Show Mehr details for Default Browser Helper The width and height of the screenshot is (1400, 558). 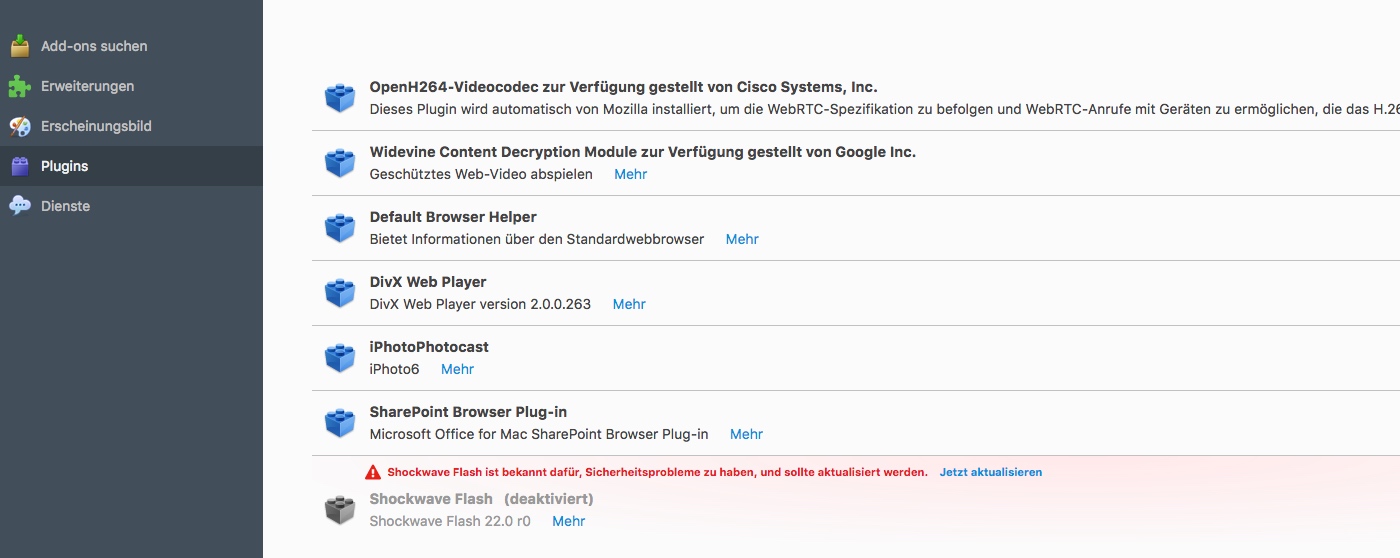[742, 239]
